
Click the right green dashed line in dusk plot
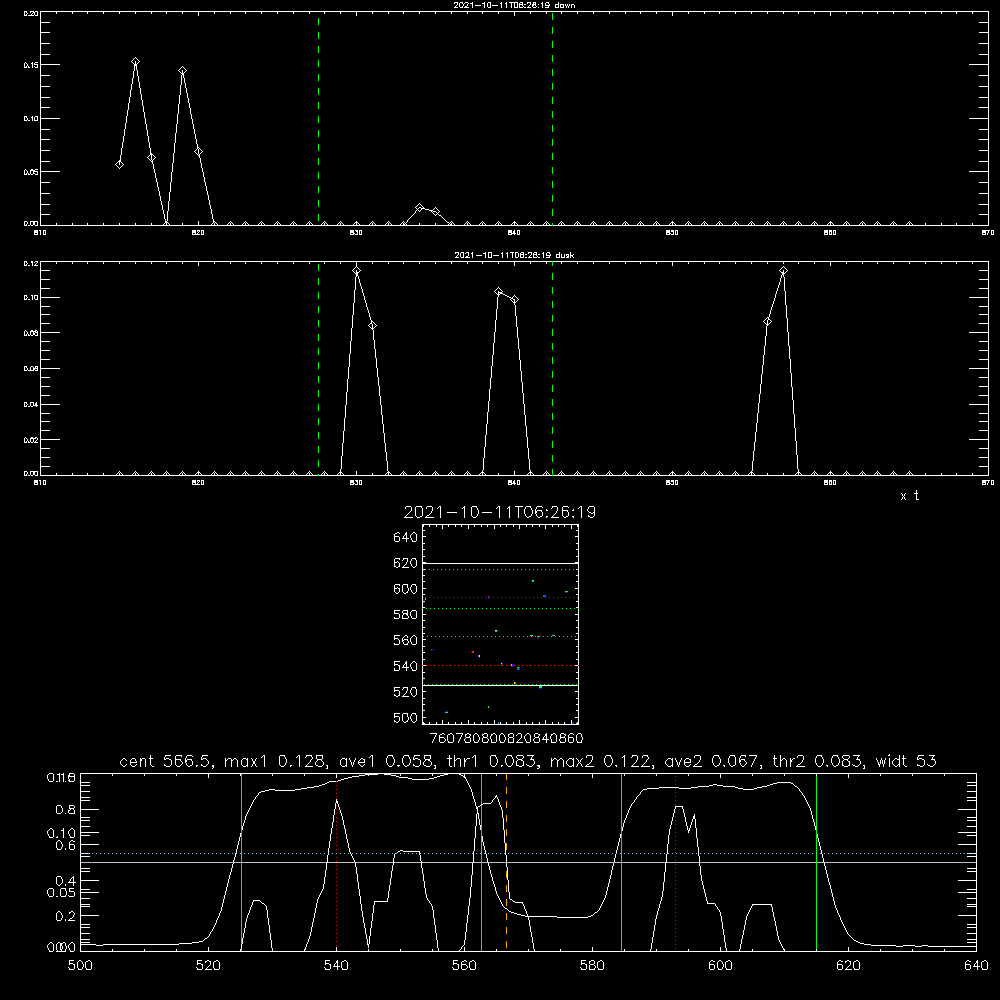click(552, 369)
